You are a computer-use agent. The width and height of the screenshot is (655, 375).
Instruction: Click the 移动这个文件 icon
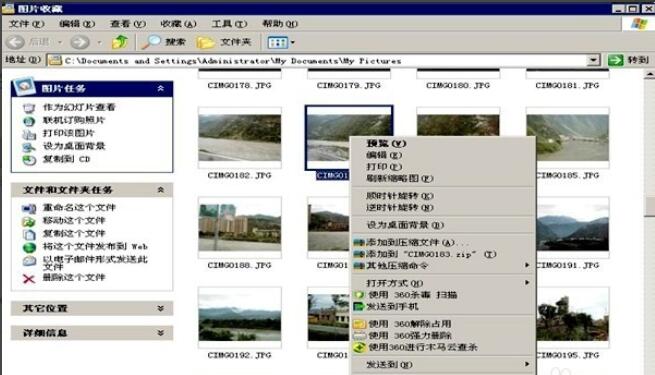coord(29,221)
